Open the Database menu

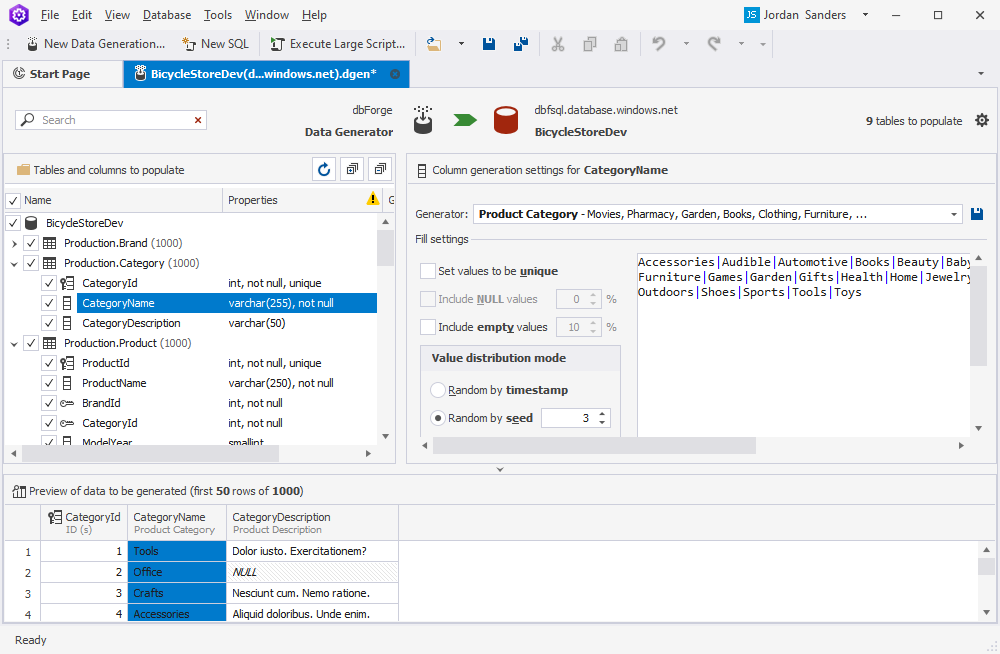point(167,15)
